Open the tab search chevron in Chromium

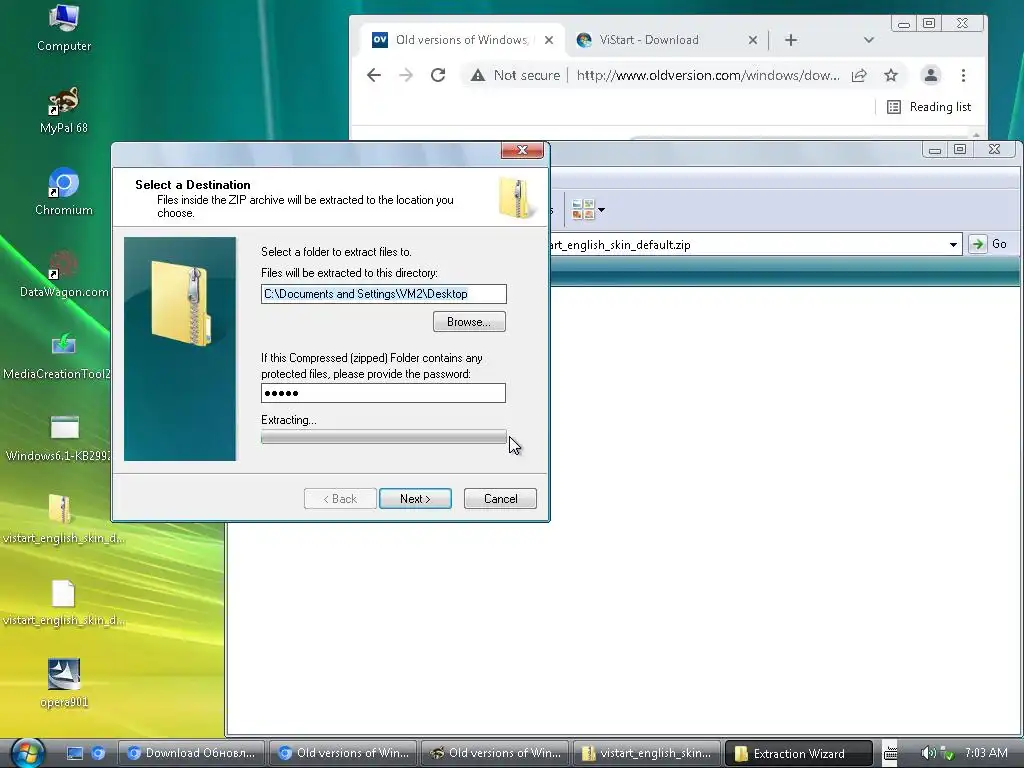(869, 40)
